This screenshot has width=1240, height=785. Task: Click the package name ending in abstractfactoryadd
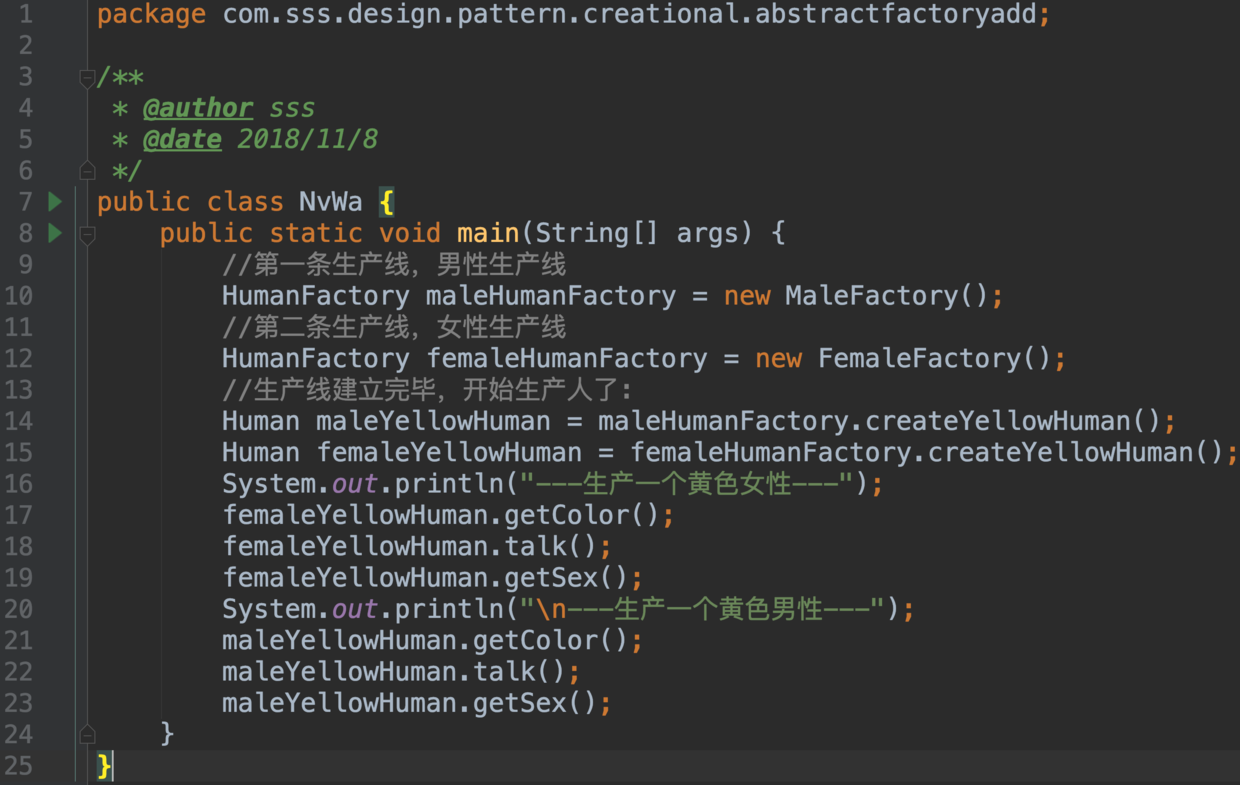(x=629, y=15)
